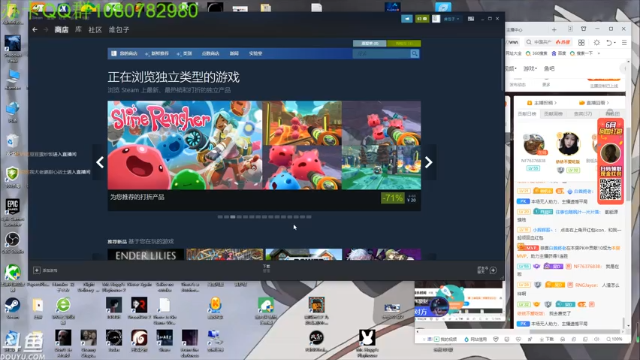Image resolution: width=640 pixels, height=360 pixels.
Task: Open the ENDER LILIES recommended game capsule
Action: tap(146, 255)
